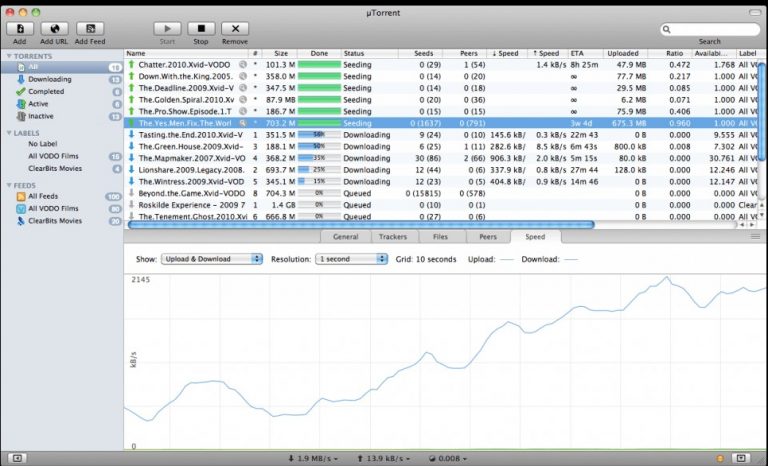Image resolution: width=768 pixels, height=466 pixels.
Task: Click search icon next to Chatter.2010 name
Action: [243, 65]
